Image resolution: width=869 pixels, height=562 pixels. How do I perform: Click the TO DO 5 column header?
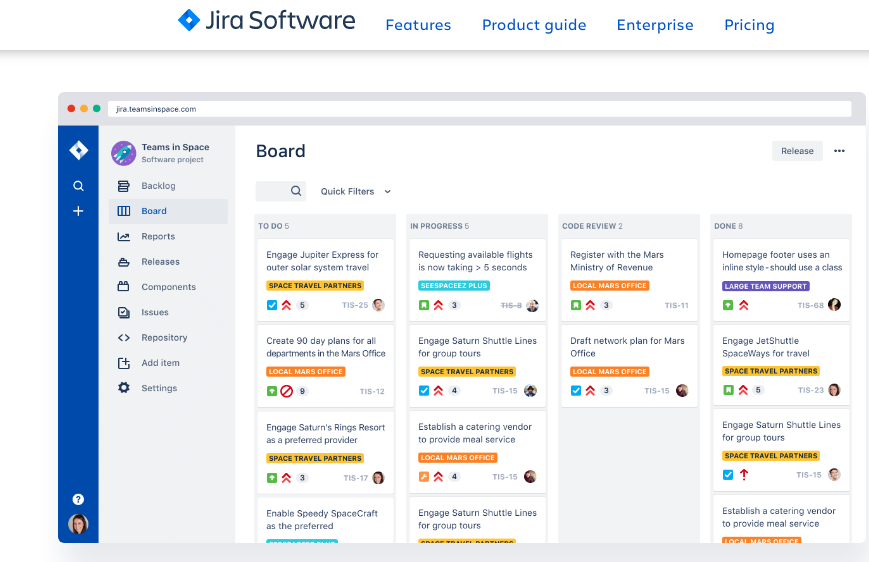[273, 226]
